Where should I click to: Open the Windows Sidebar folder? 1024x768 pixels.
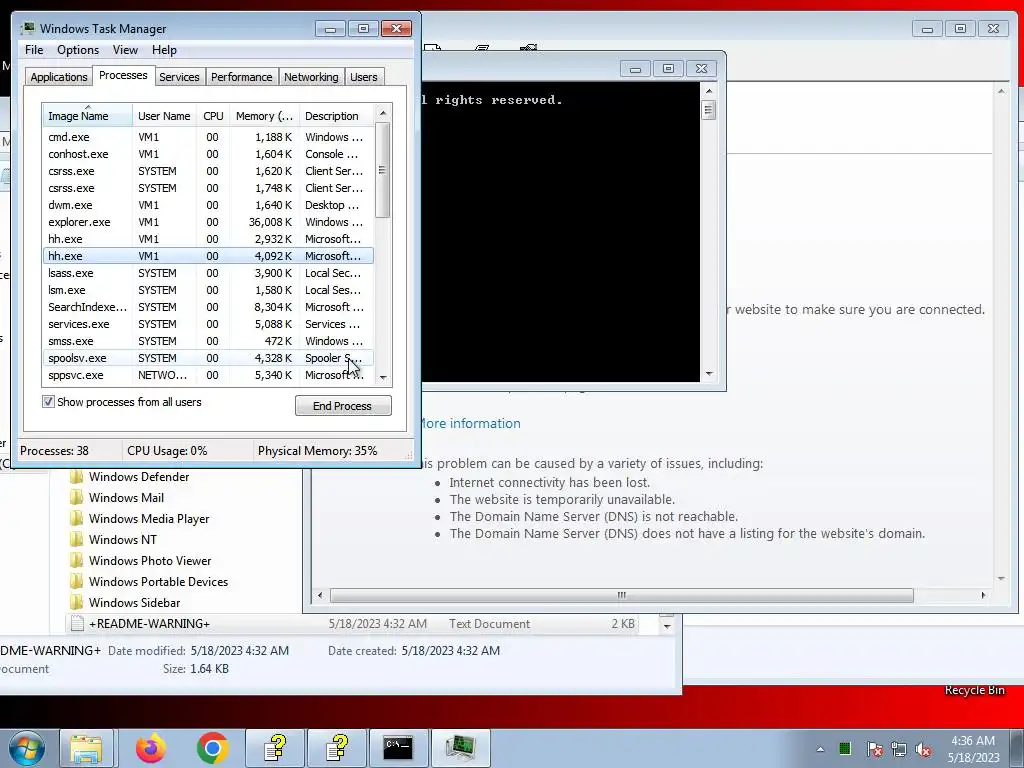pos(135,602)
